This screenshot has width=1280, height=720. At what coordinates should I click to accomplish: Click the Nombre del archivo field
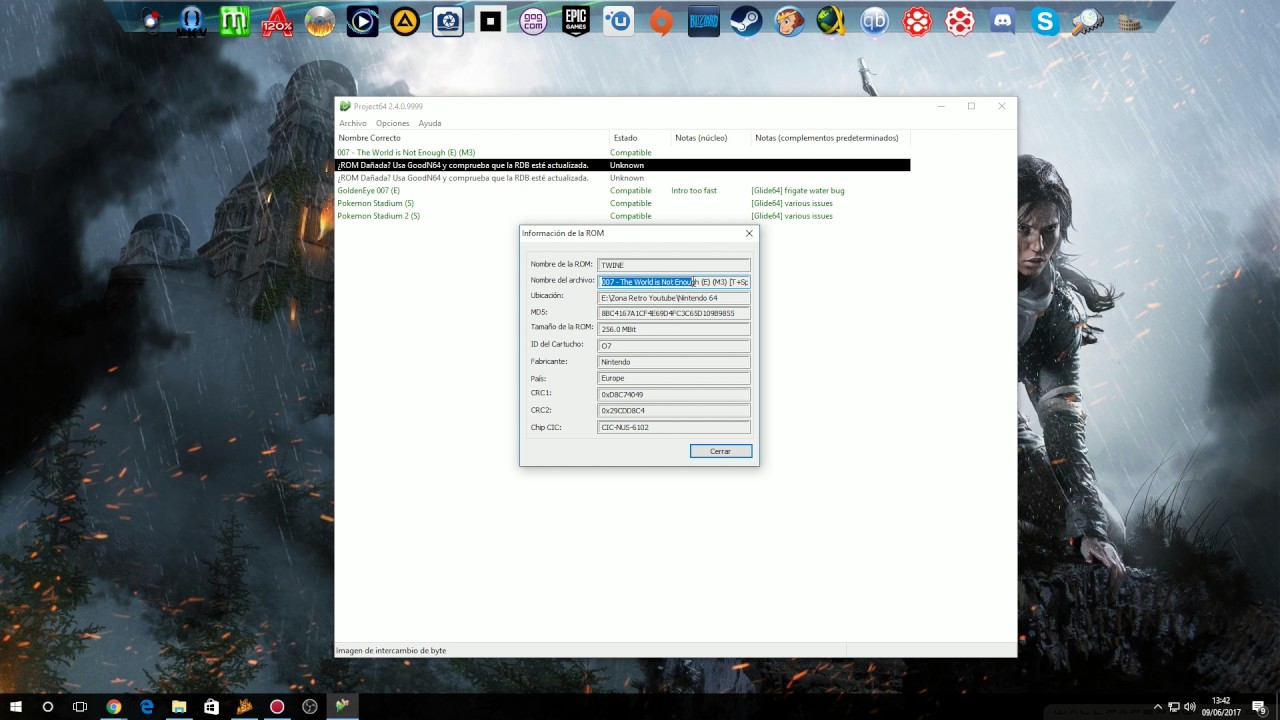(x=674, y=282)
